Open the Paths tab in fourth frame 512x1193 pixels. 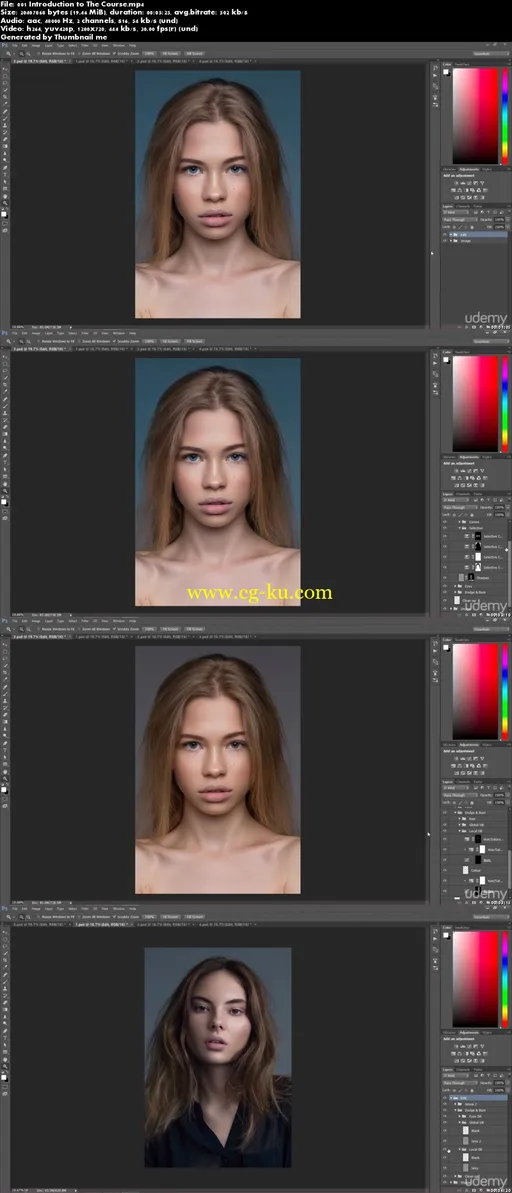[478, 1070]
